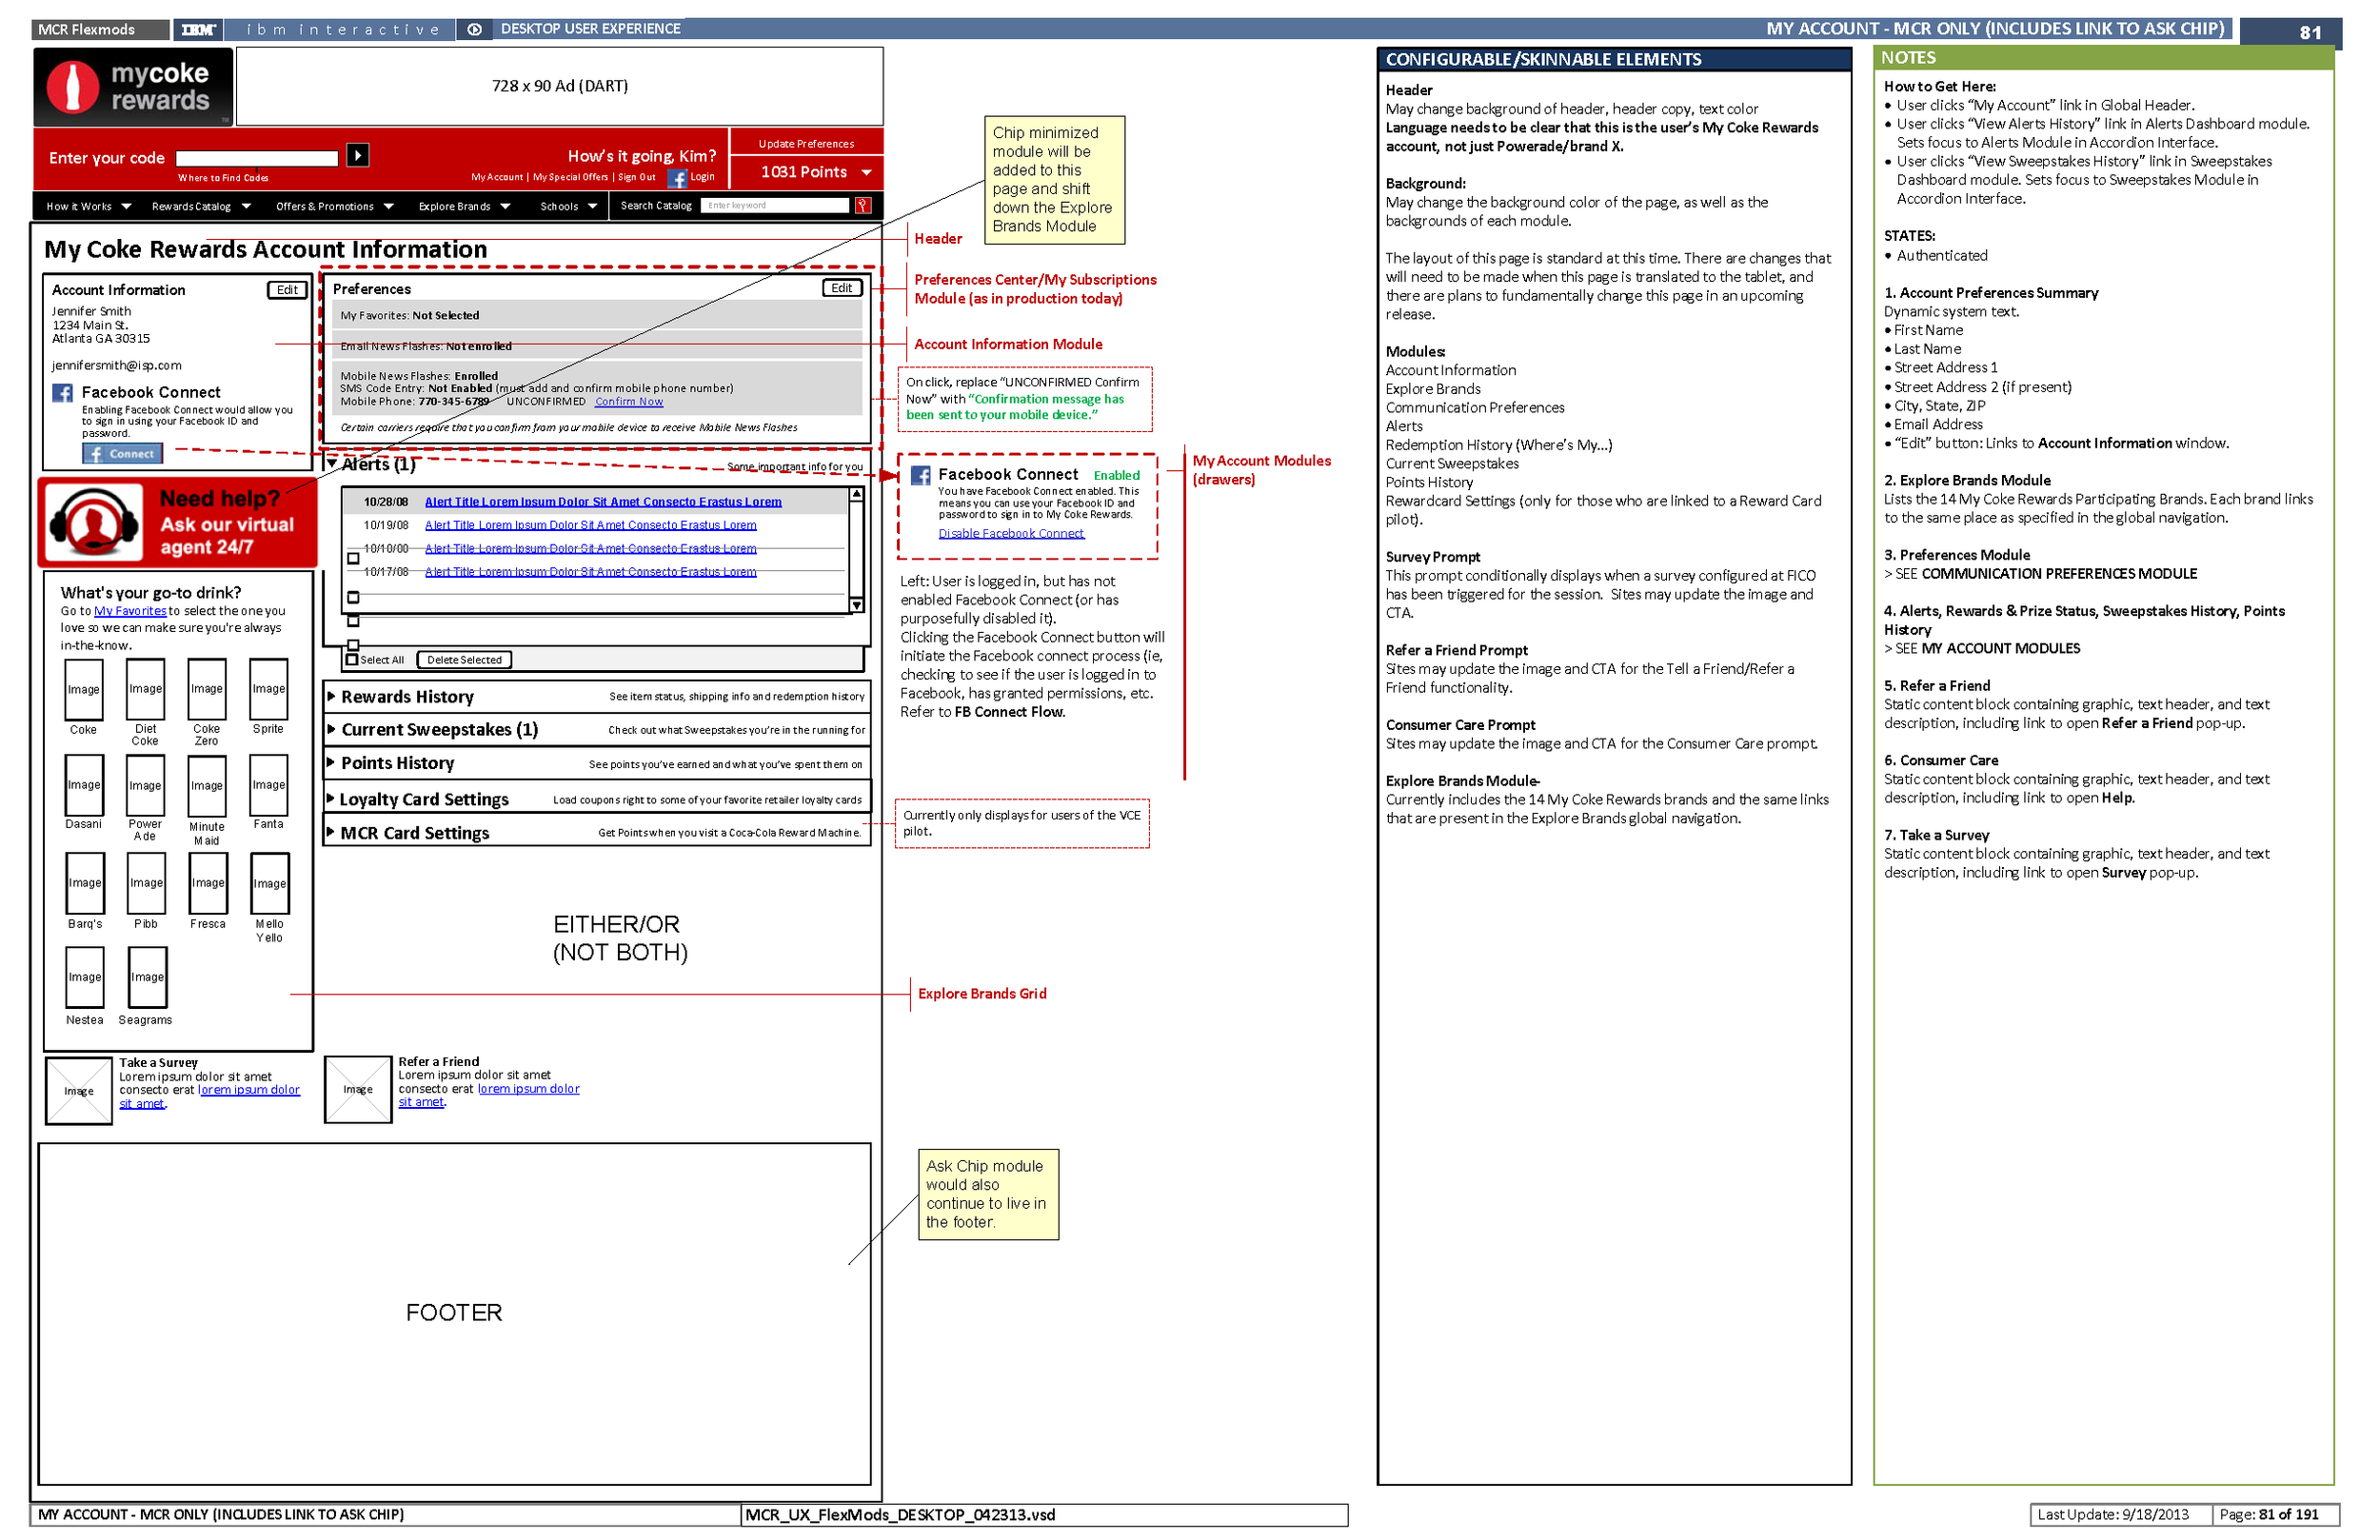Open the My Account header link
The image size is (2380, 1540).
coord(497,177)
